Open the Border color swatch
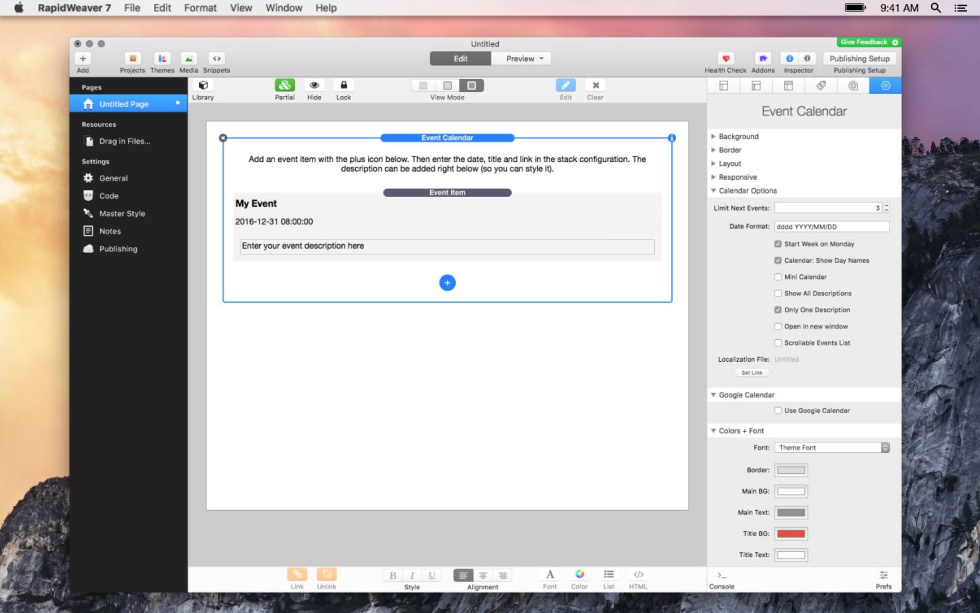Image resolution: width=980 pixels, height=613 pixels. 791,470
